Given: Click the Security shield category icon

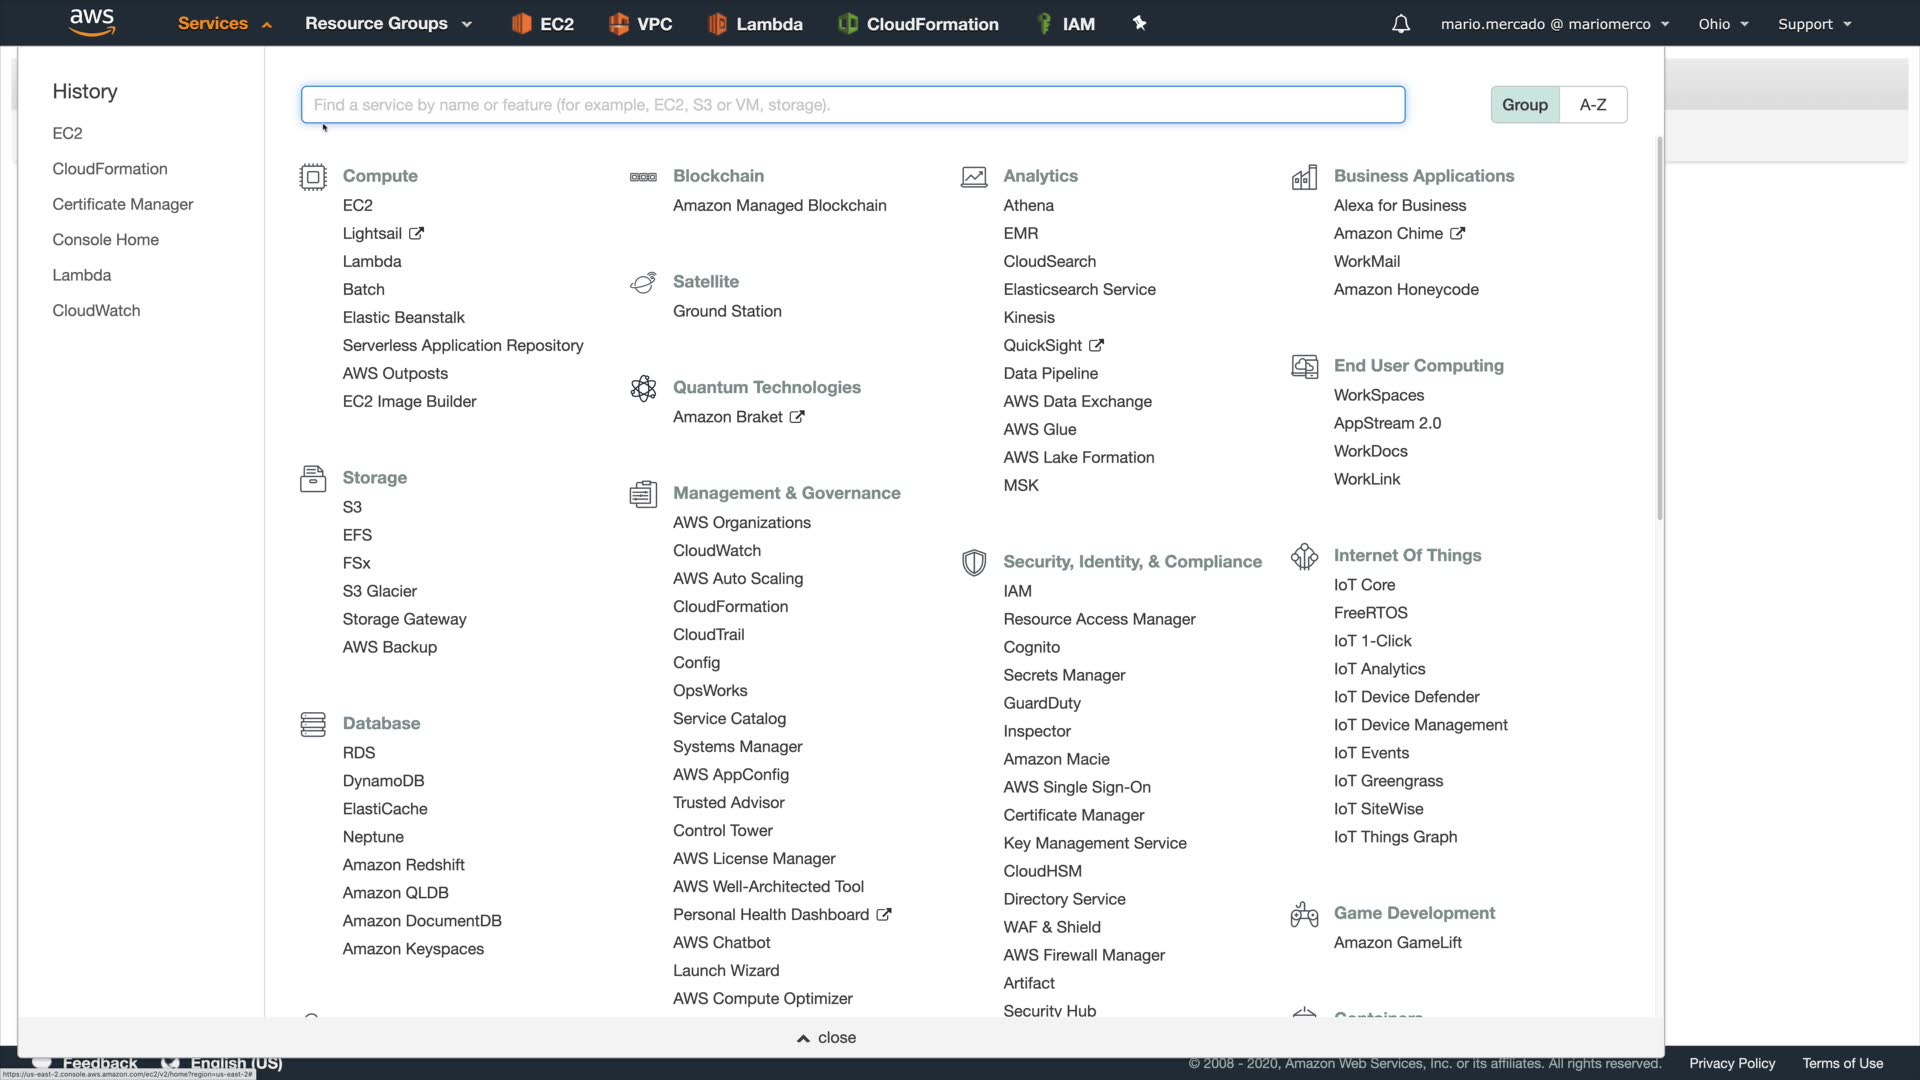Looking at the screenshot, I should pos(974,562).
